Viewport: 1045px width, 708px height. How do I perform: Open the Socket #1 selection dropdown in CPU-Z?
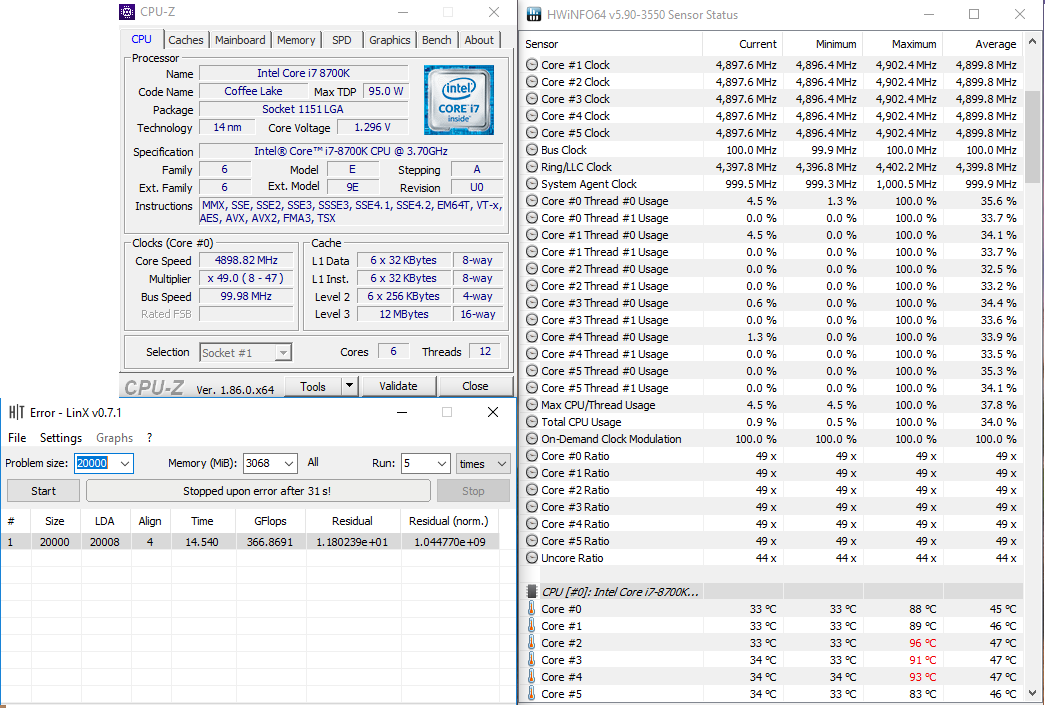tap(283, 353)
